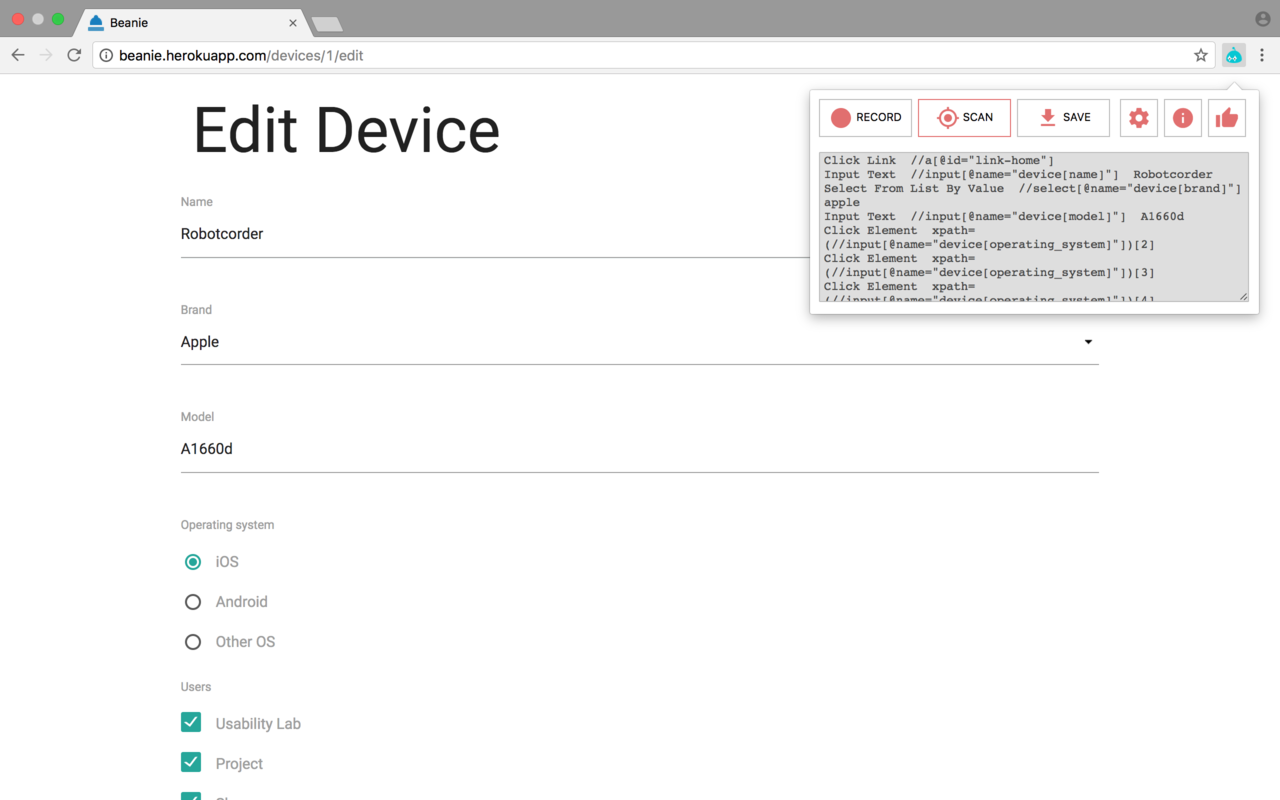The image size is (1280, 800).
Task: Go back with the browser back arrow
Action: click(x=18, y=55)
